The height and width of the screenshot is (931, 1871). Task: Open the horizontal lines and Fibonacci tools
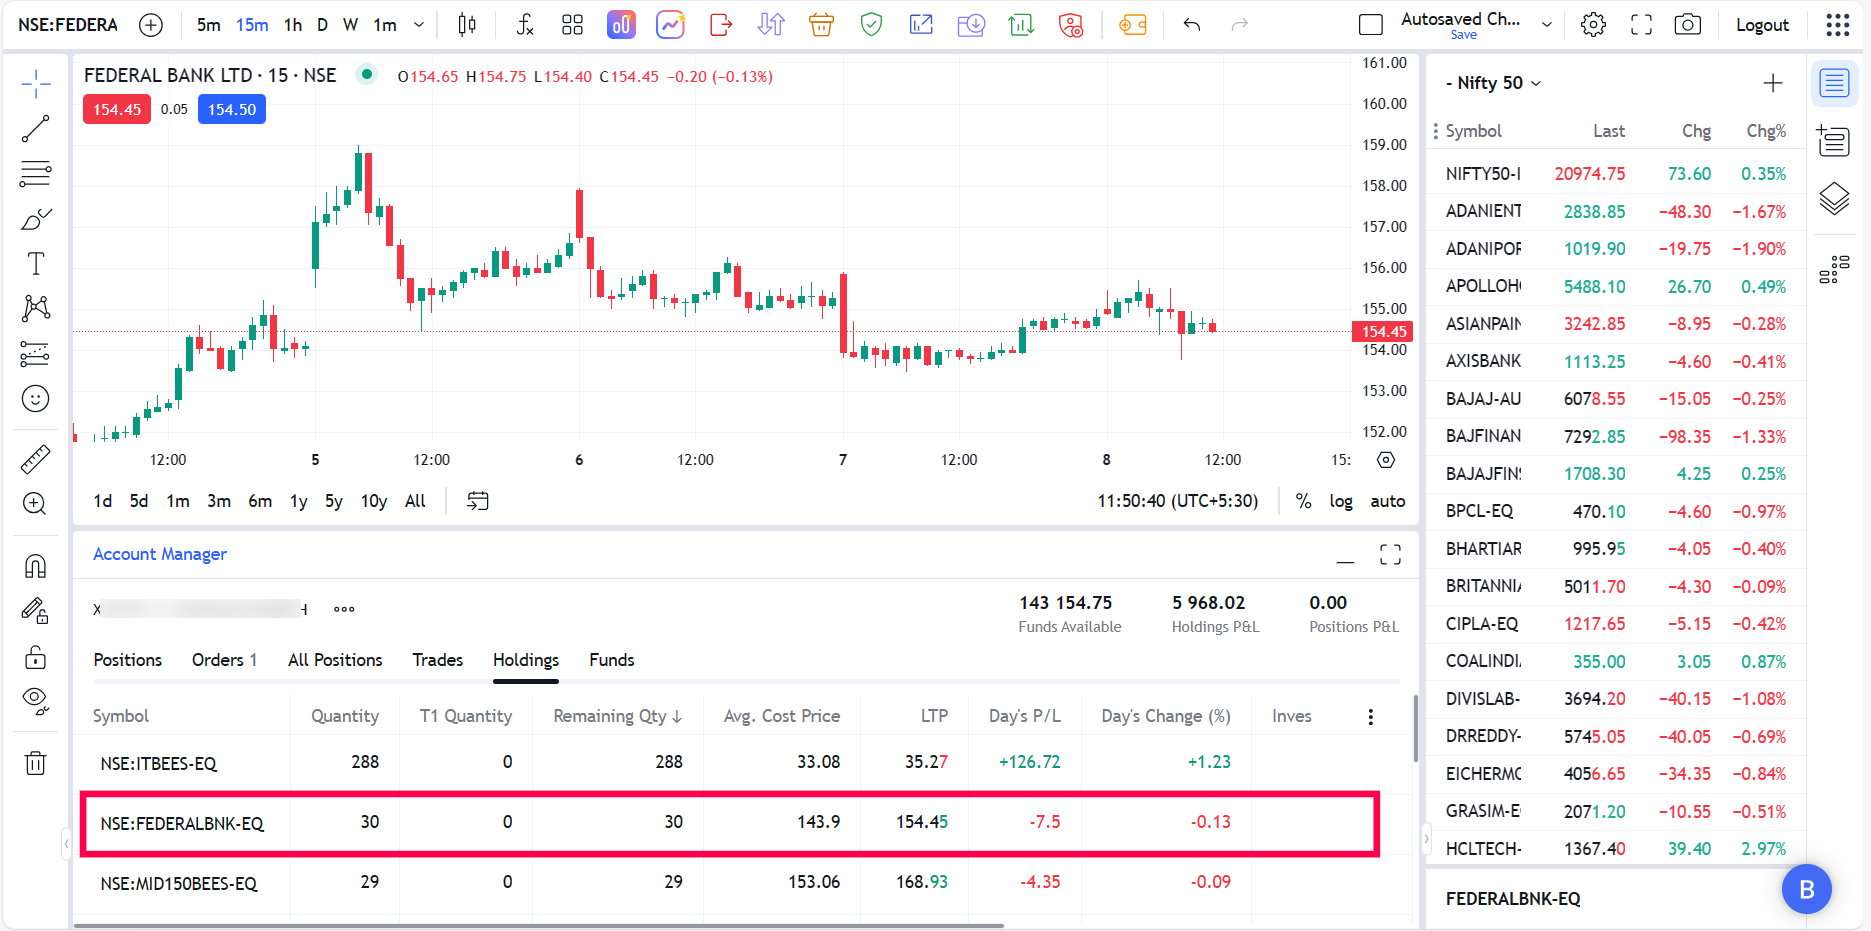(36, 174)
